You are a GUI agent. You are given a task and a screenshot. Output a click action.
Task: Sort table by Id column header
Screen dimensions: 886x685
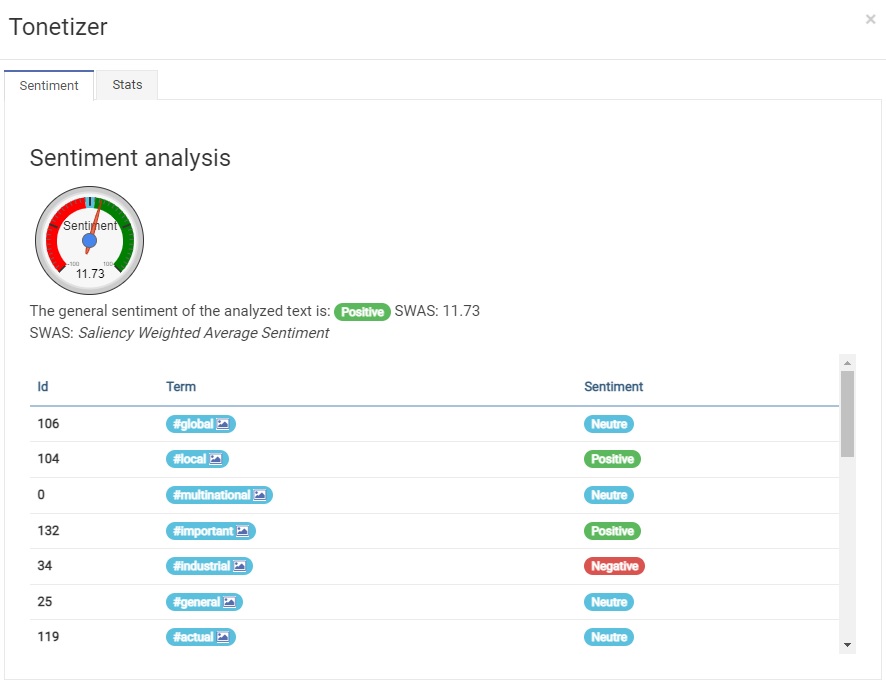pos(43,387)
